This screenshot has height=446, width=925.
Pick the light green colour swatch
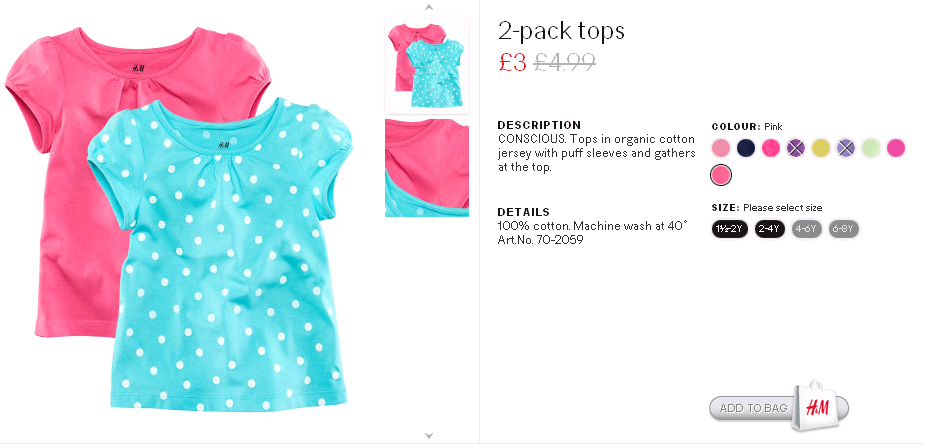coord(871,147)
